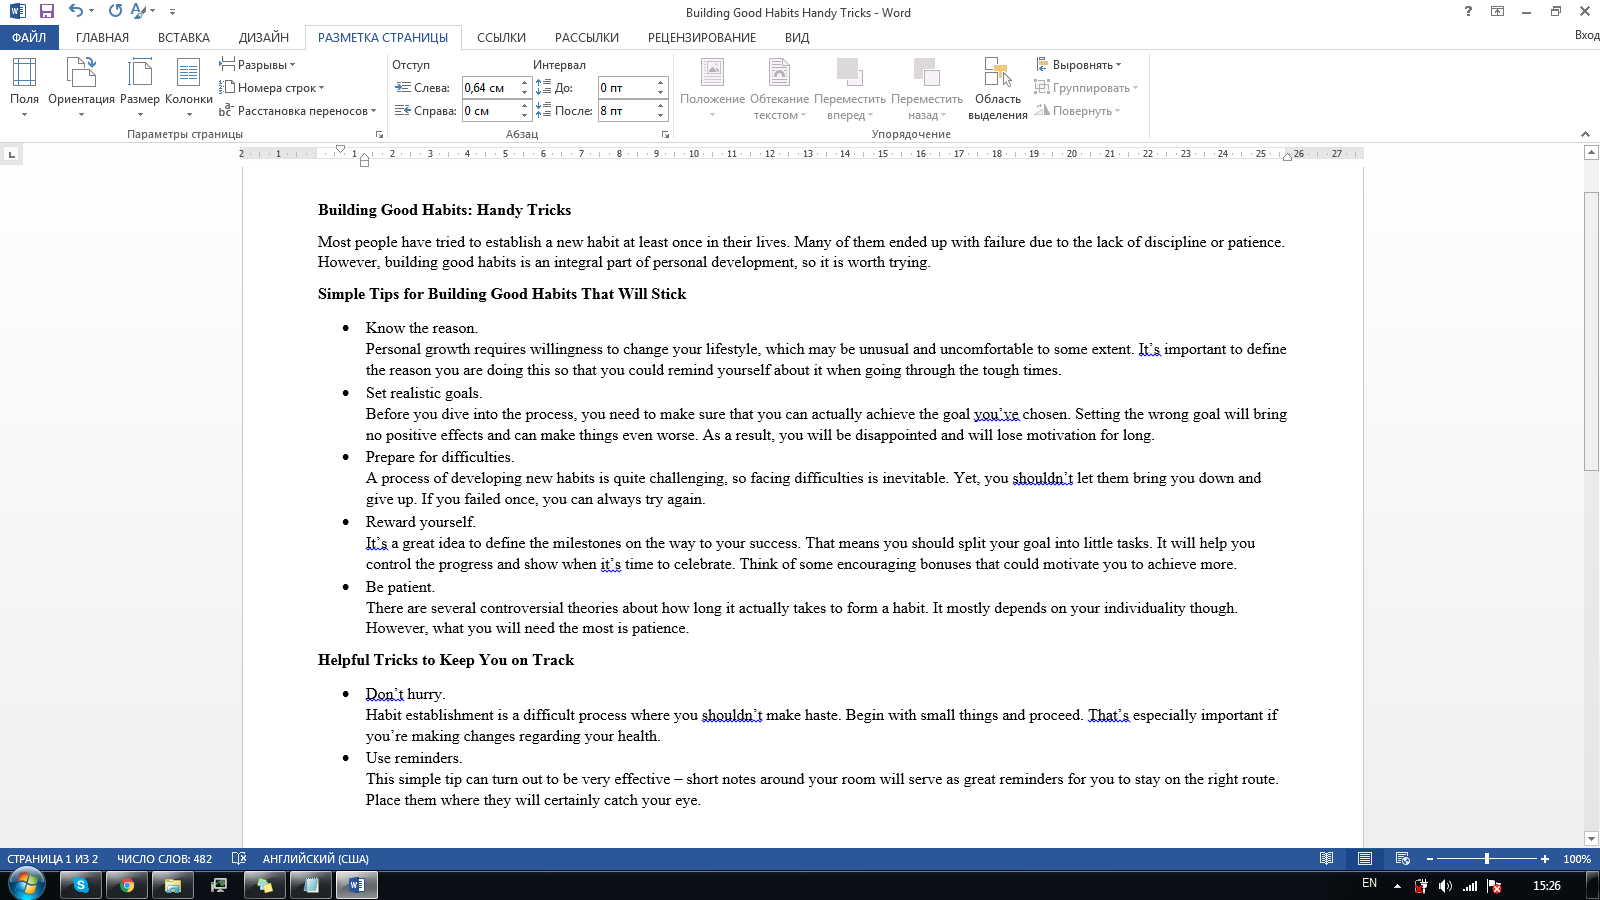The width and height of the screenshot is (1600, 900).
Task: Expand Расстановка переносов hyphenation dropdown
Action: (x=298, y=111)
